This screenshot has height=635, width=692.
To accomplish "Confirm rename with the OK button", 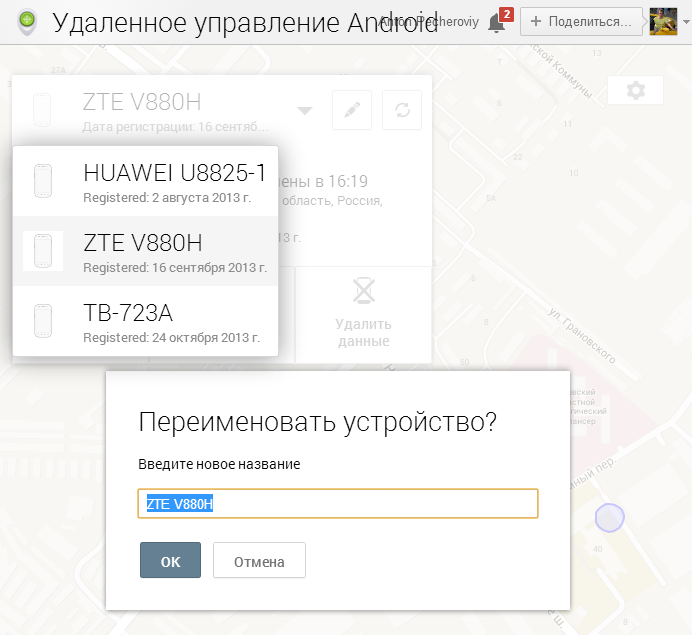I will click(x=170, y=560).
